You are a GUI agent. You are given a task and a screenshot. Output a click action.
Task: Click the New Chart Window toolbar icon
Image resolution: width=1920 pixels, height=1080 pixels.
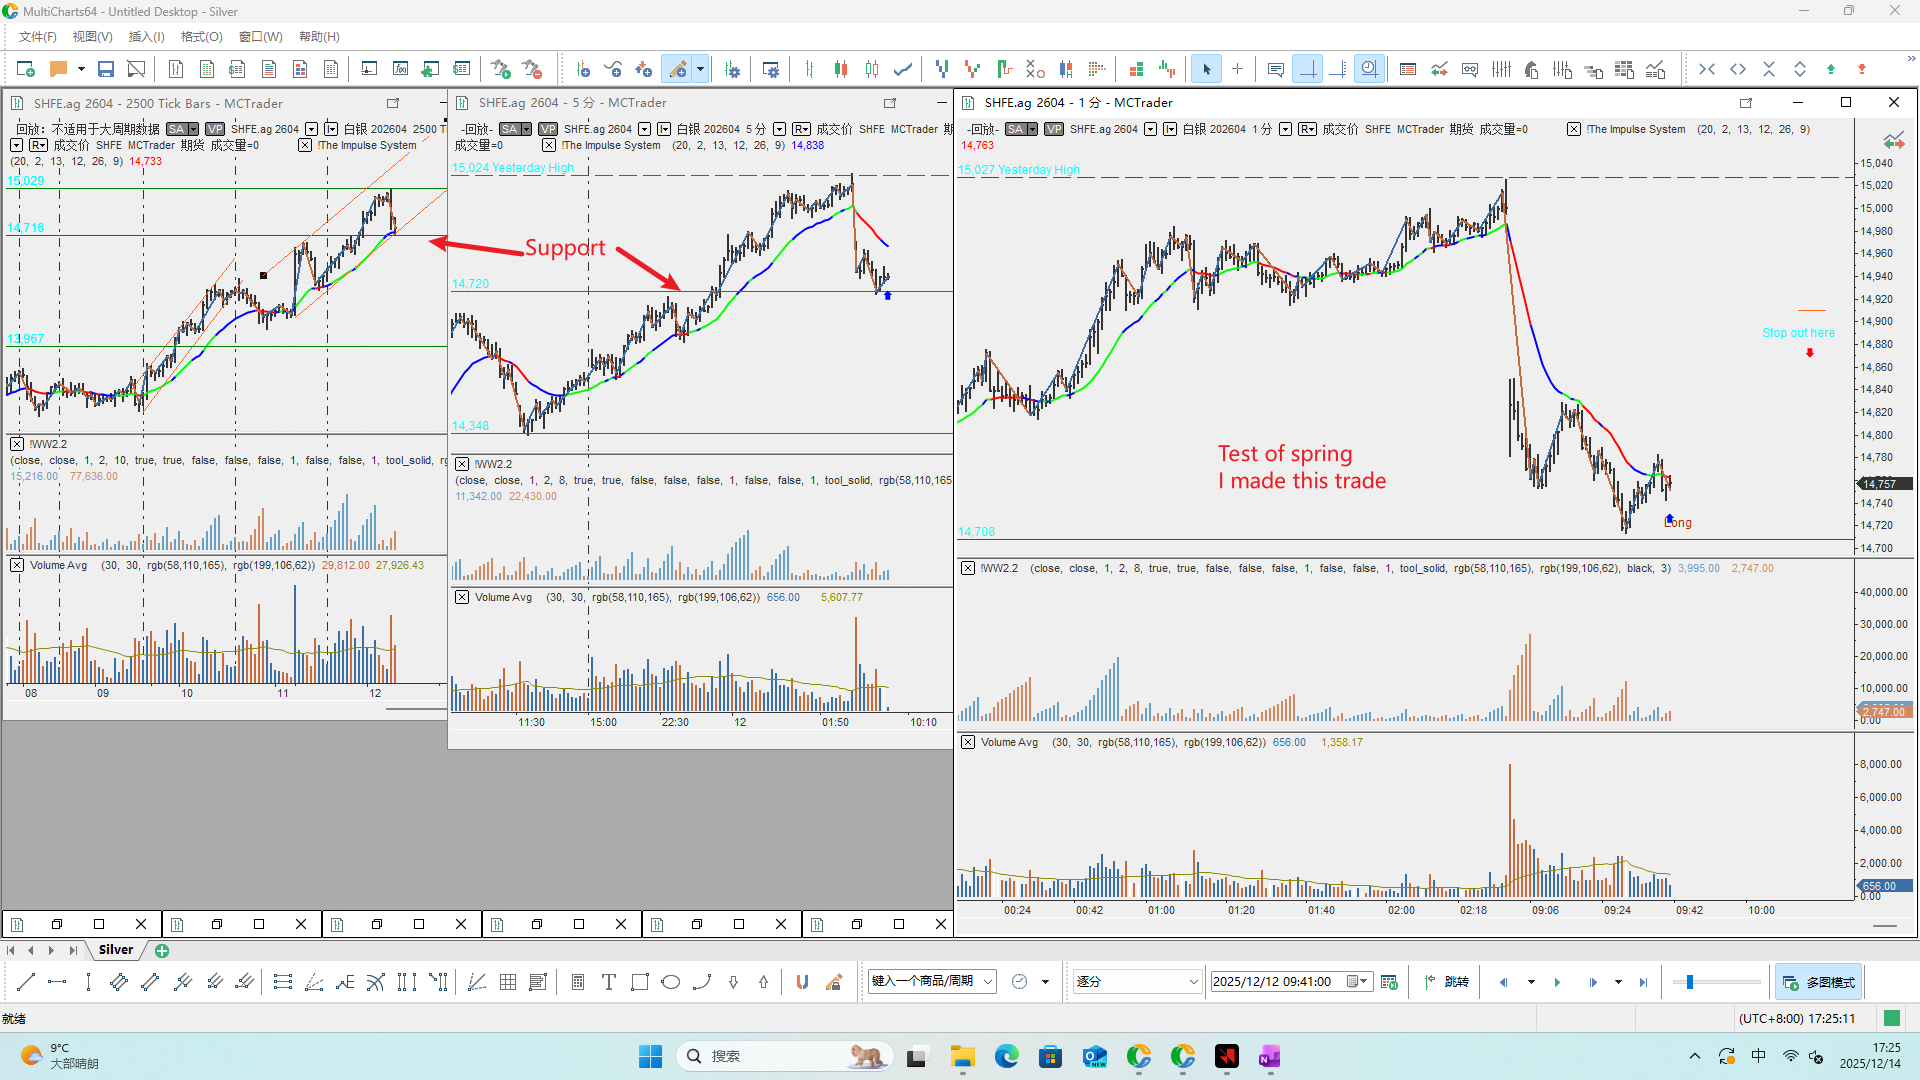tap(26, 69)
